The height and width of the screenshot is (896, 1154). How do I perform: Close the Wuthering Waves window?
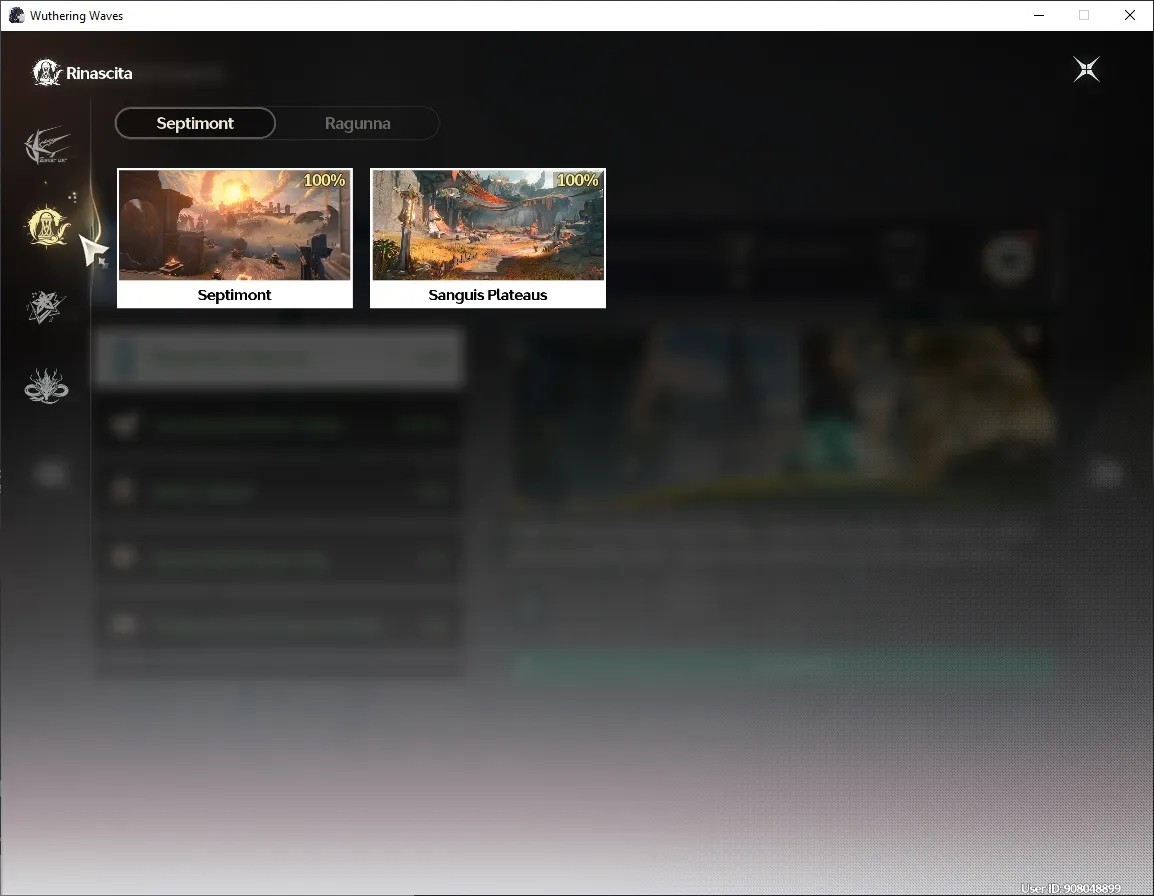(1130, 15)
